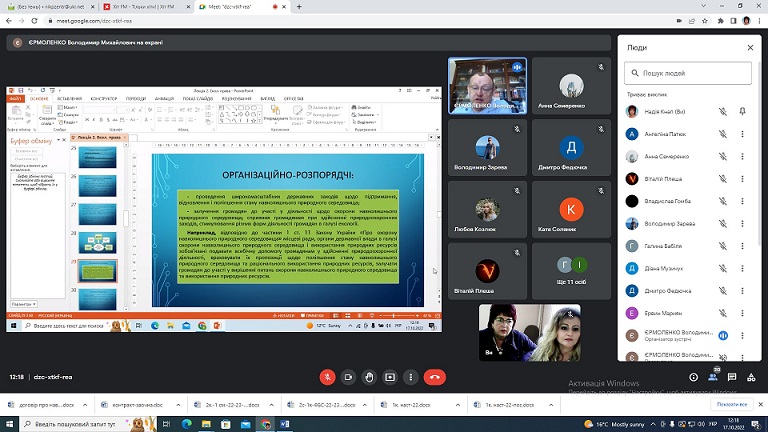Screen dimensions: 768x432
Task: Open options for контракт-заочна.doc download
Action: point(178,405)
